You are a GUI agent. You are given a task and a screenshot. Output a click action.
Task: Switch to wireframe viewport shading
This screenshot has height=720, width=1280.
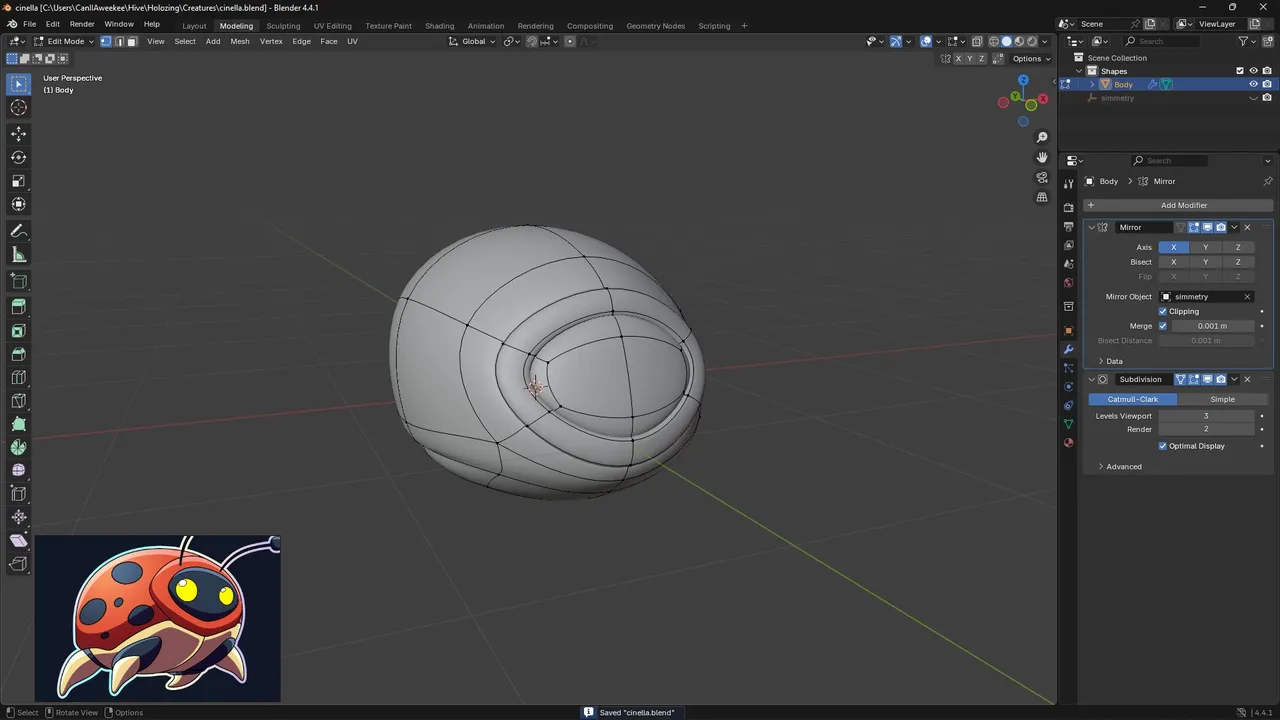[994, 41]
